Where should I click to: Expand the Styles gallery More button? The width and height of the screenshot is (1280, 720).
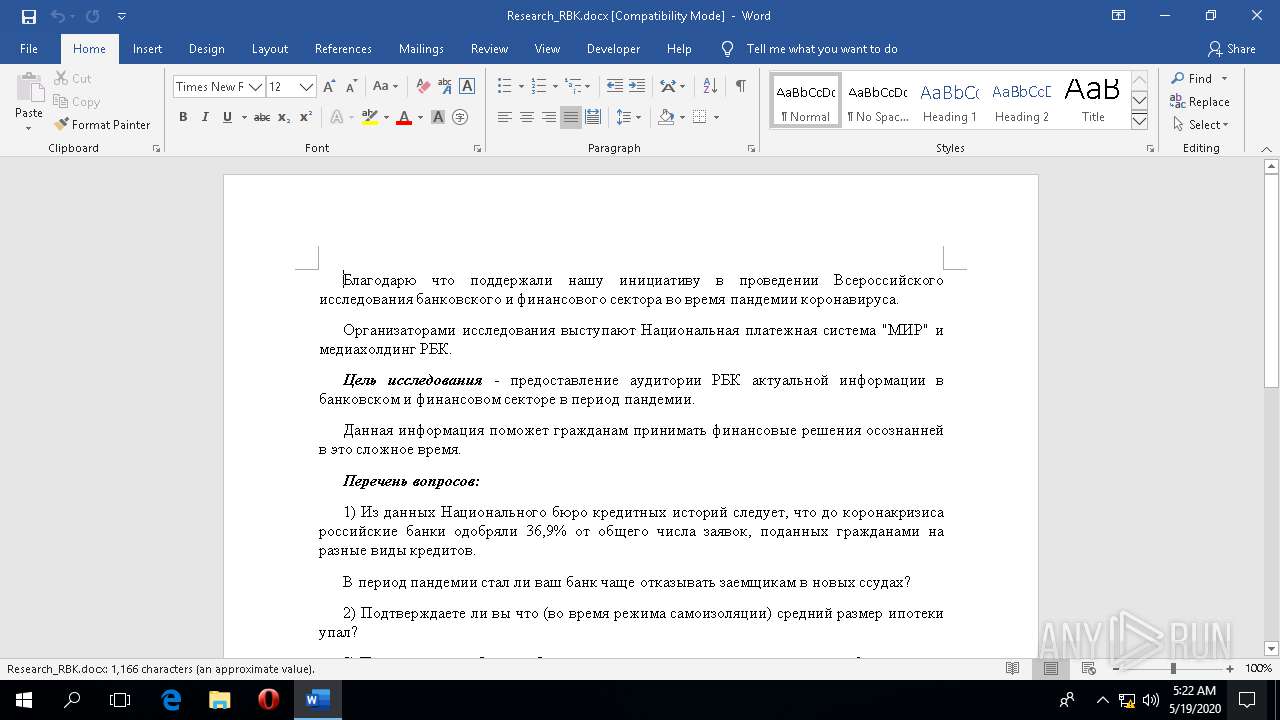tap(1139, 121)
